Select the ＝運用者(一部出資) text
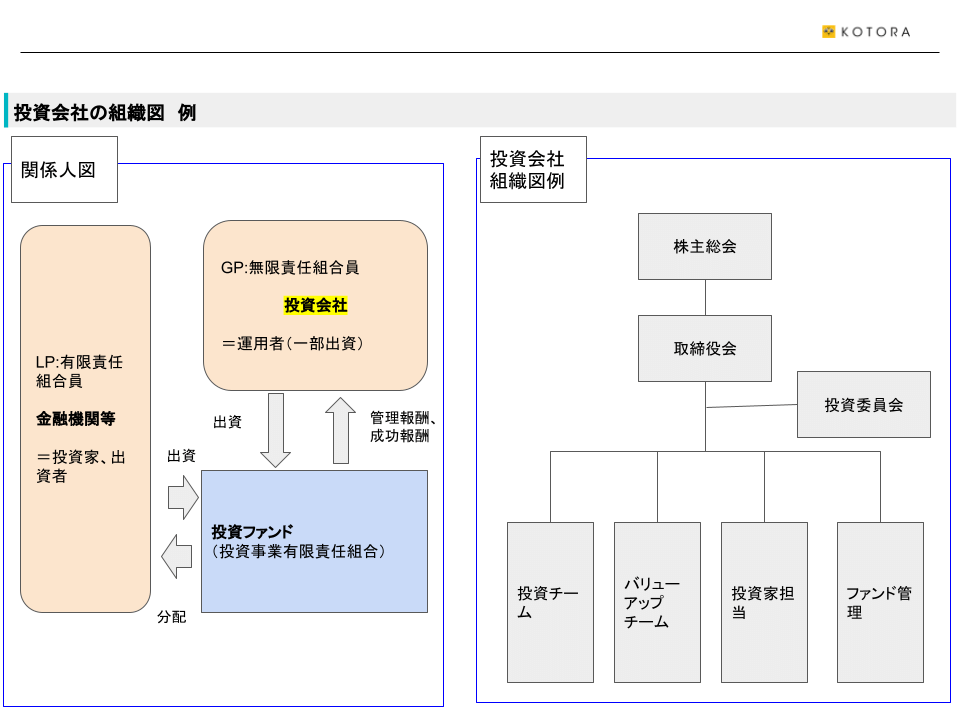 pos(293,343)
